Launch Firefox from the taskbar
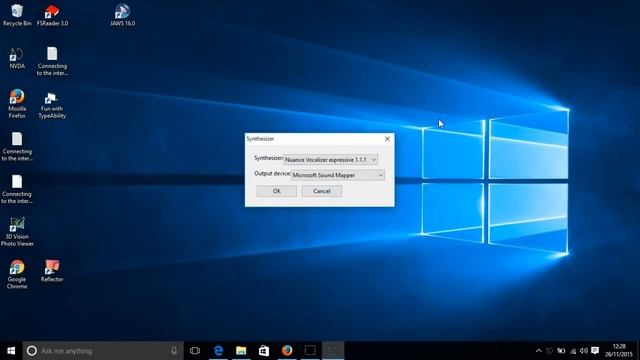Image resolution: width=640 pixels, height=360 pixels. point(287,351)
